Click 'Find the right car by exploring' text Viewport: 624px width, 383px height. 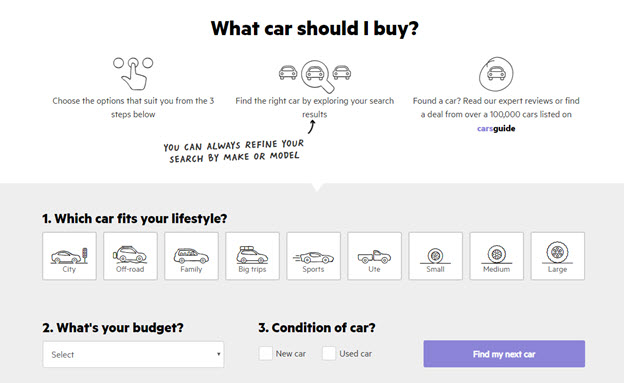(314, 107)
